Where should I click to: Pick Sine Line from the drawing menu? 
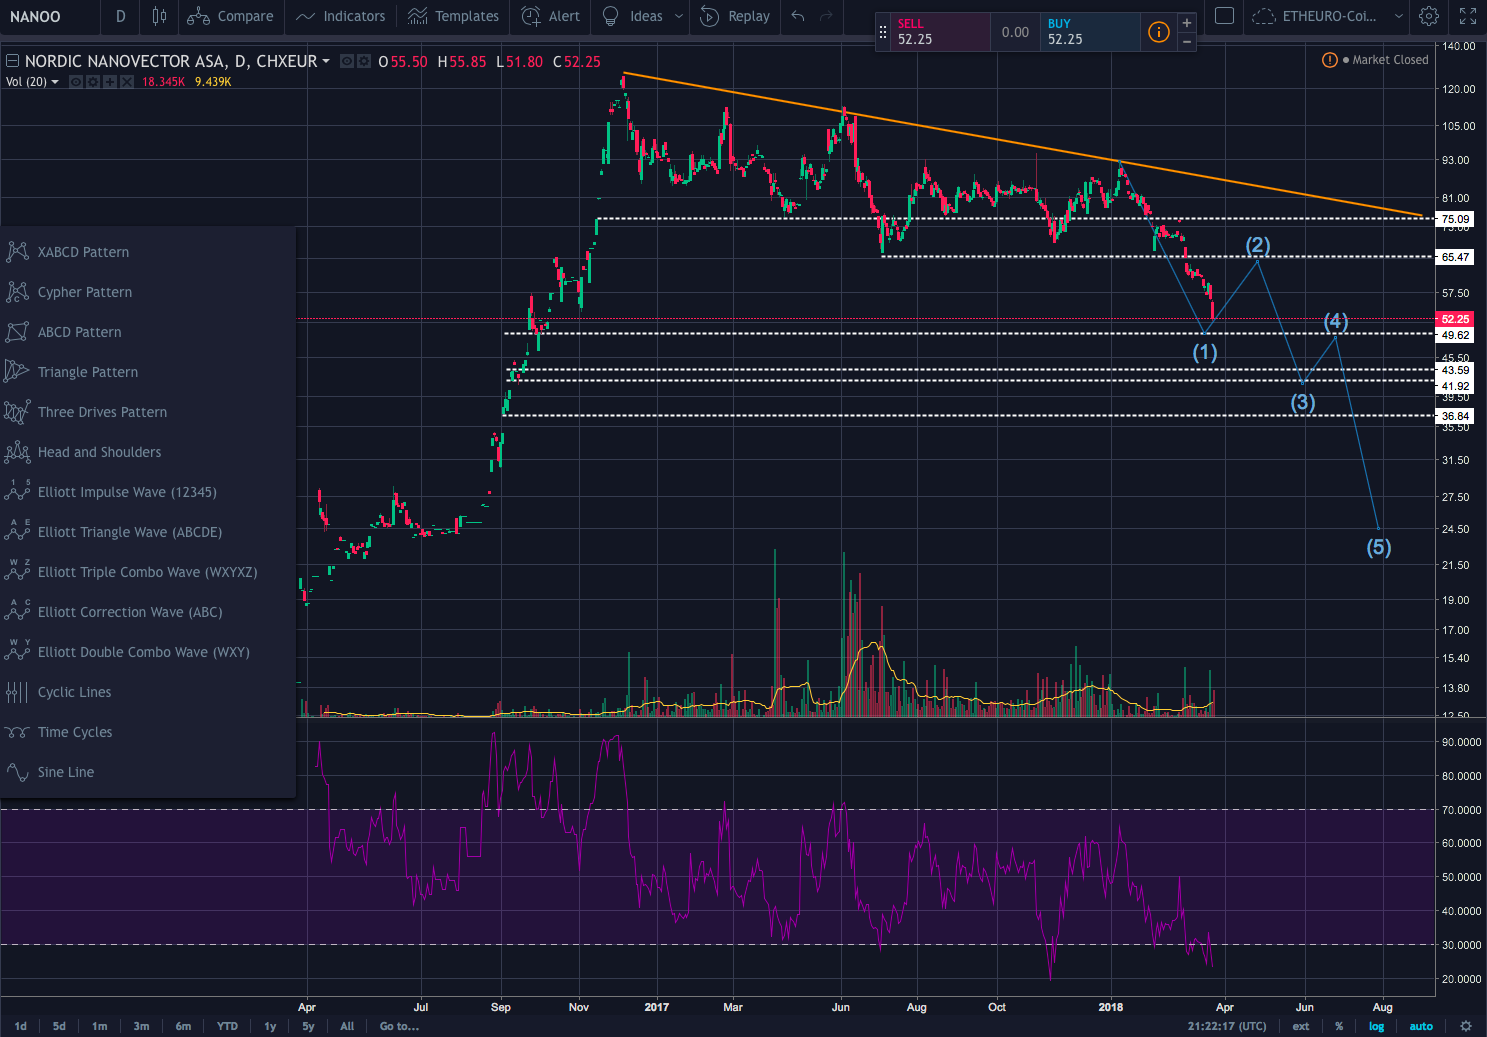pyautogui.click(x=66, y=772)
